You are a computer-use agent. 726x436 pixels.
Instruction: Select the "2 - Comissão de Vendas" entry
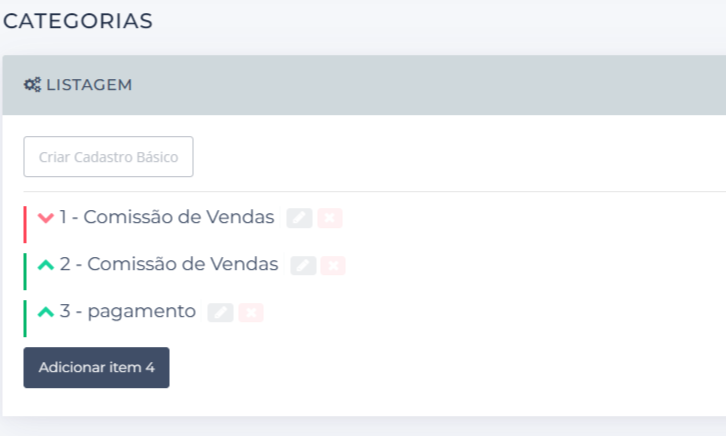(x=168, y=264)
